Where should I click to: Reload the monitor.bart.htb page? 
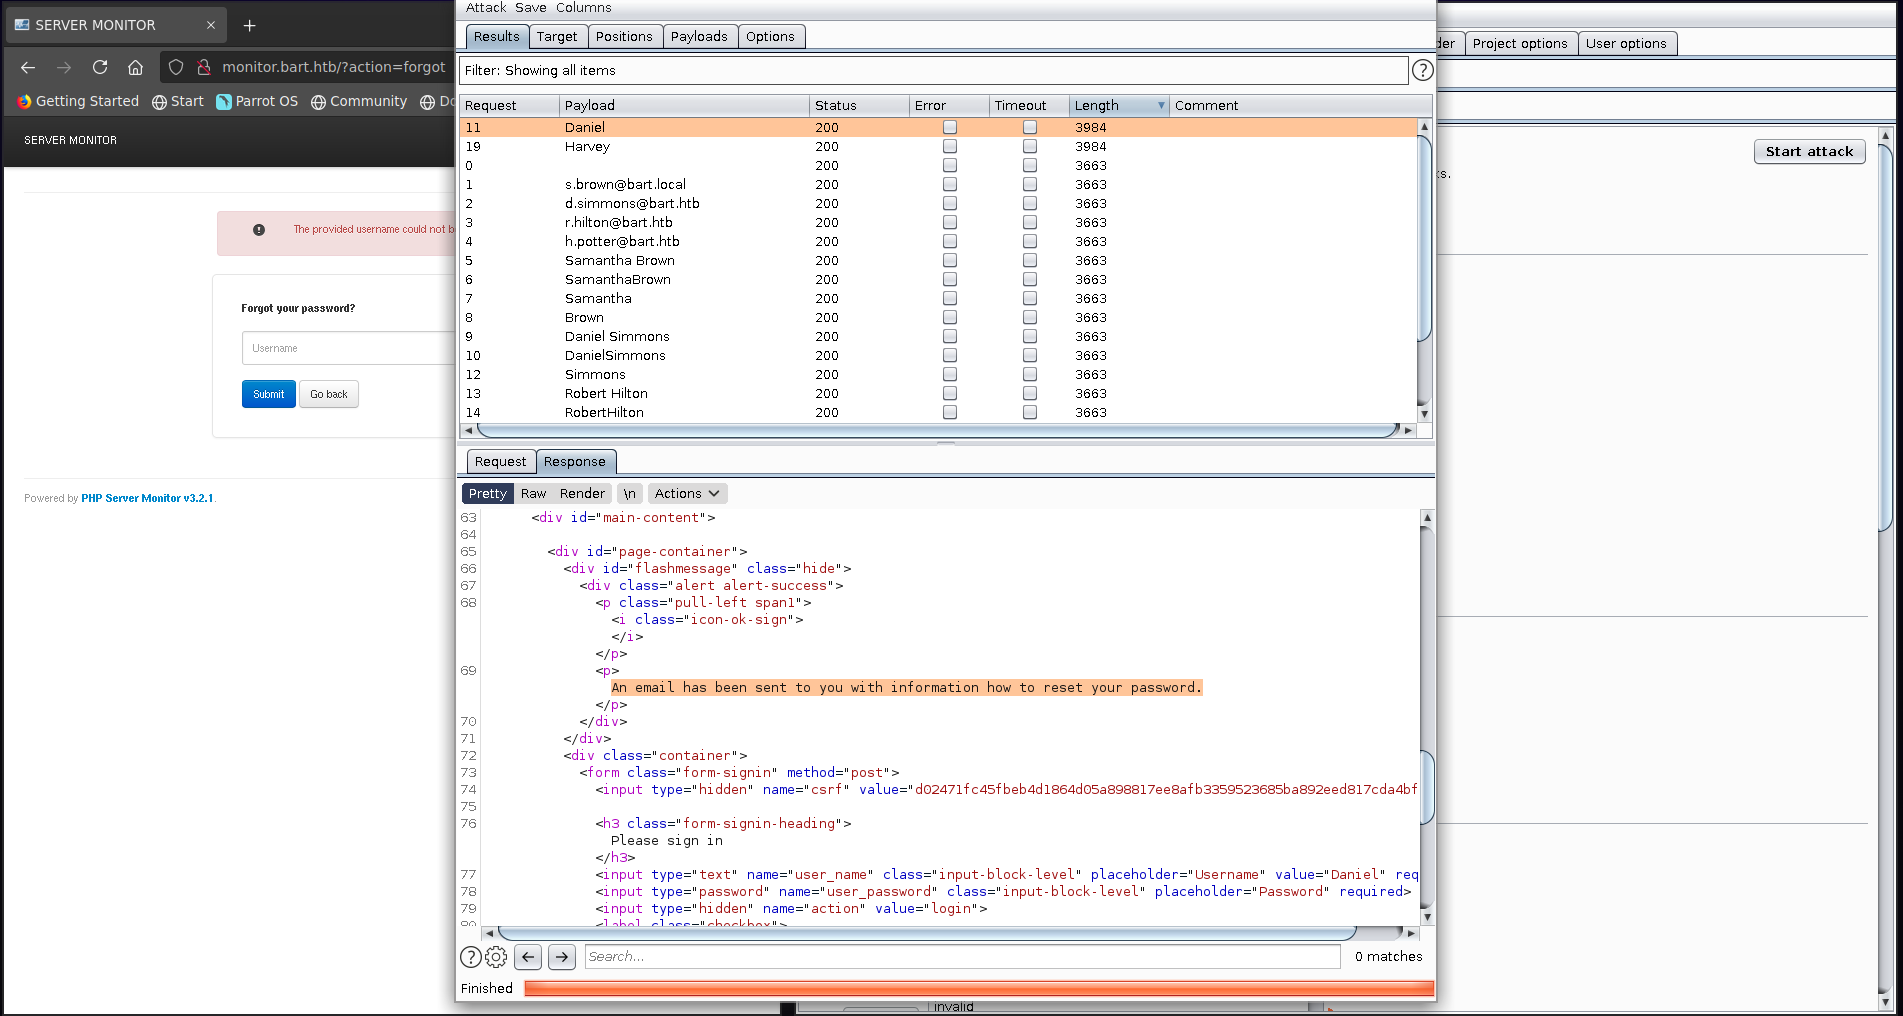pos(100,67)
